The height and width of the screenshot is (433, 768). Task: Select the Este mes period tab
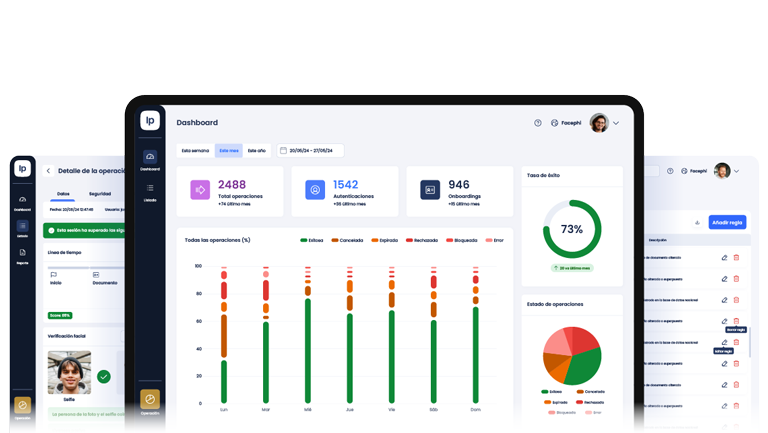229,150
